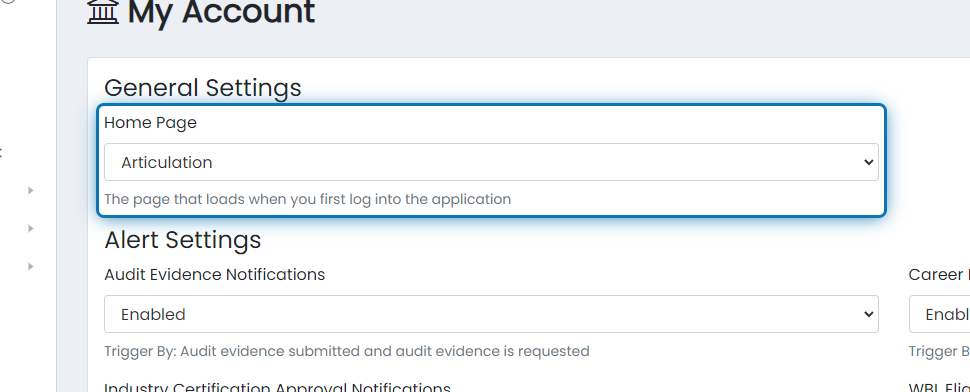
Task: Click the General Settings section heading
Action: (203, 88)
